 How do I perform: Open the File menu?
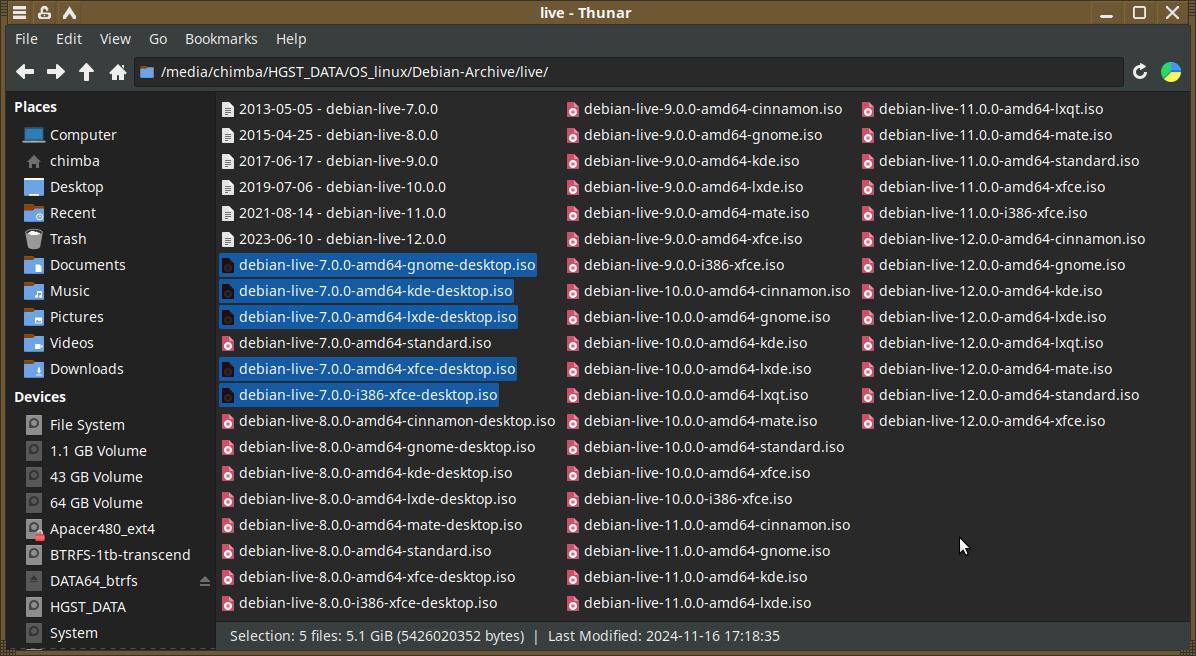(26, 39)
